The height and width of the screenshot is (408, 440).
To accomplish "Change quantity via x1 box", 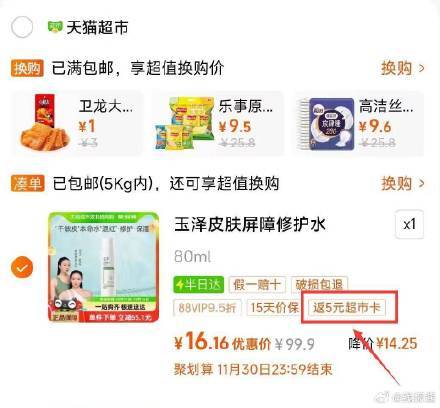I will 409,224.
